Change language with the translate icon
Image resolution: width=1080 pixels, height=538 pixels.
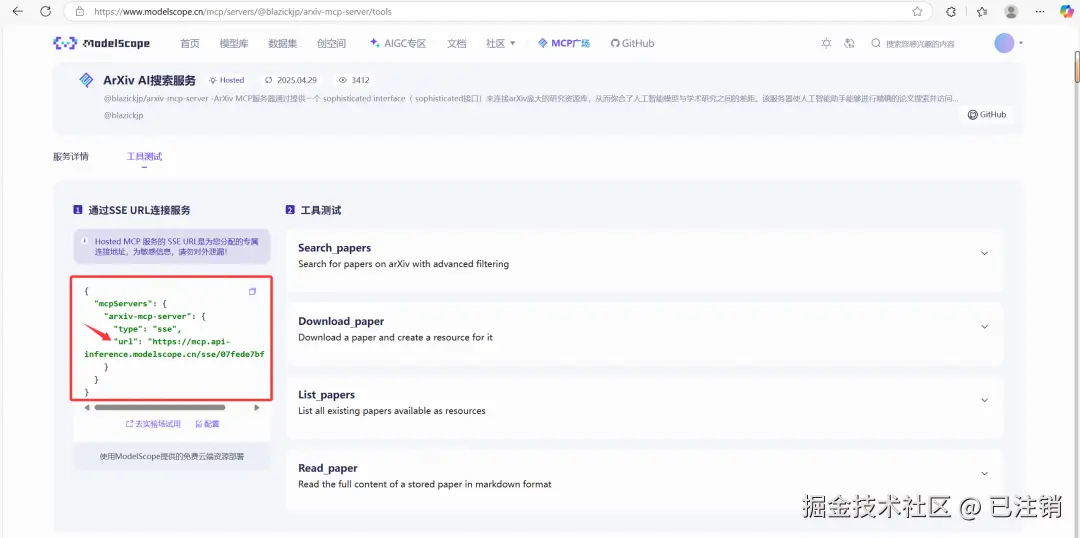click(849, 43)
